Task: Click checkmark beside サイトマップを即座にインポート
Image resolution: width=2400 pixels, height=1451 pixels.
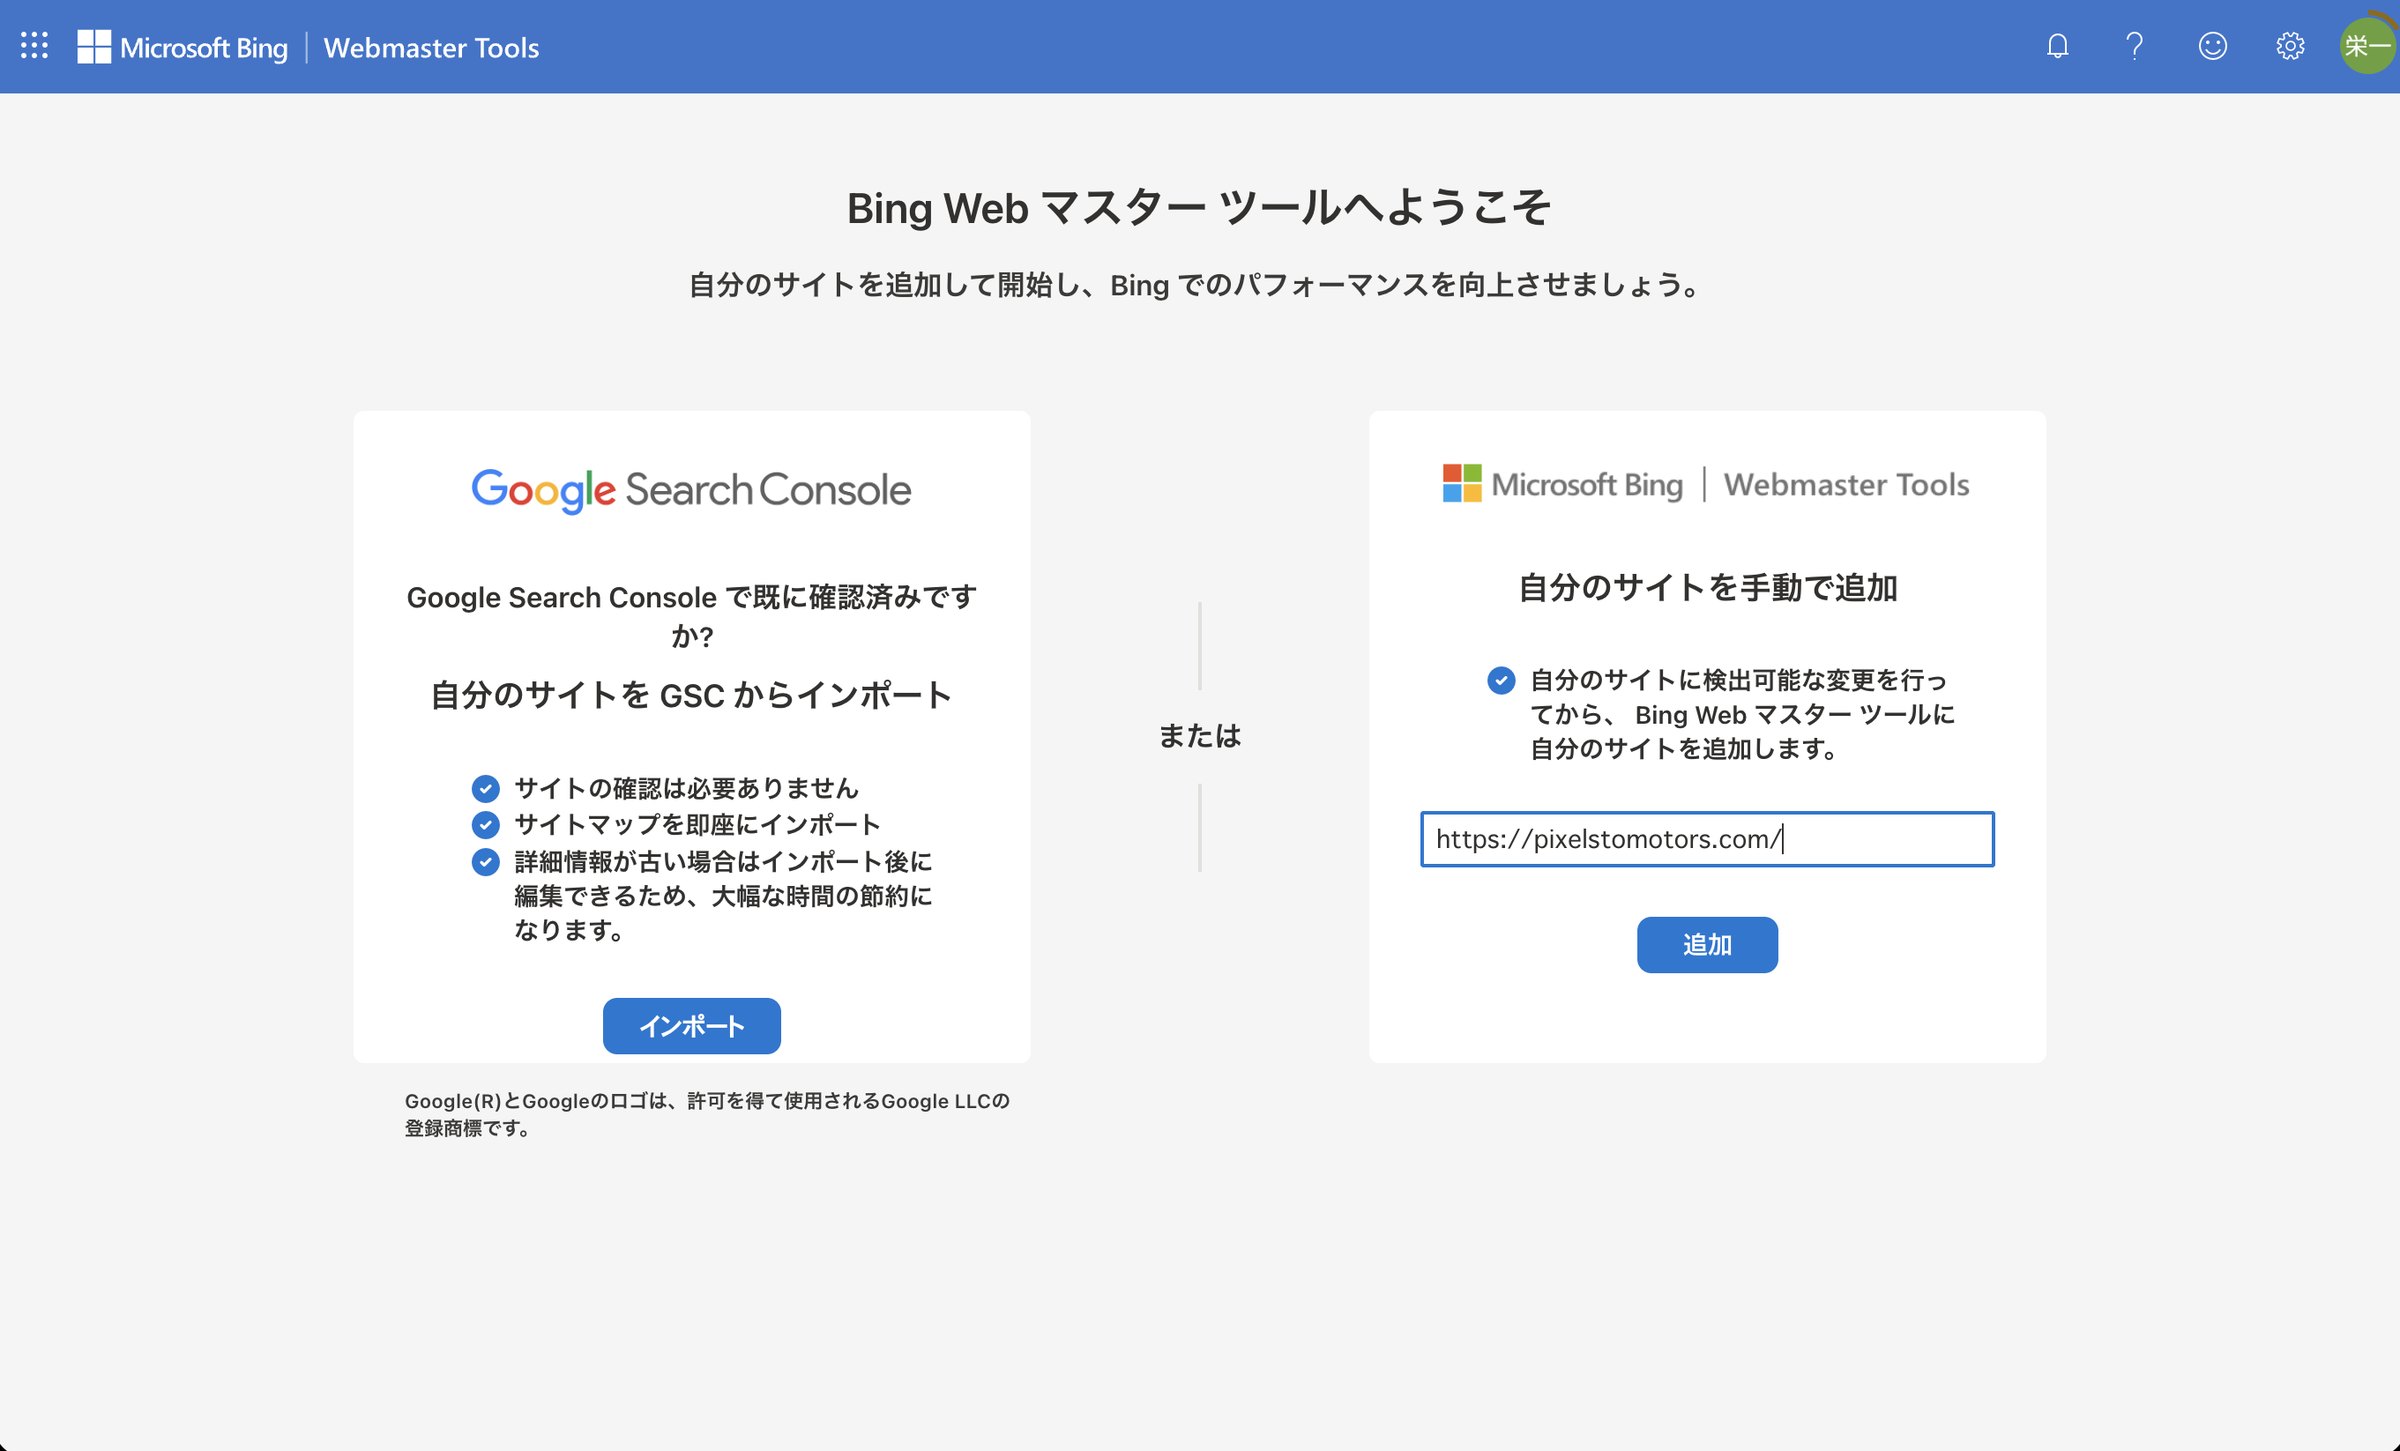Action: [485, 825]
